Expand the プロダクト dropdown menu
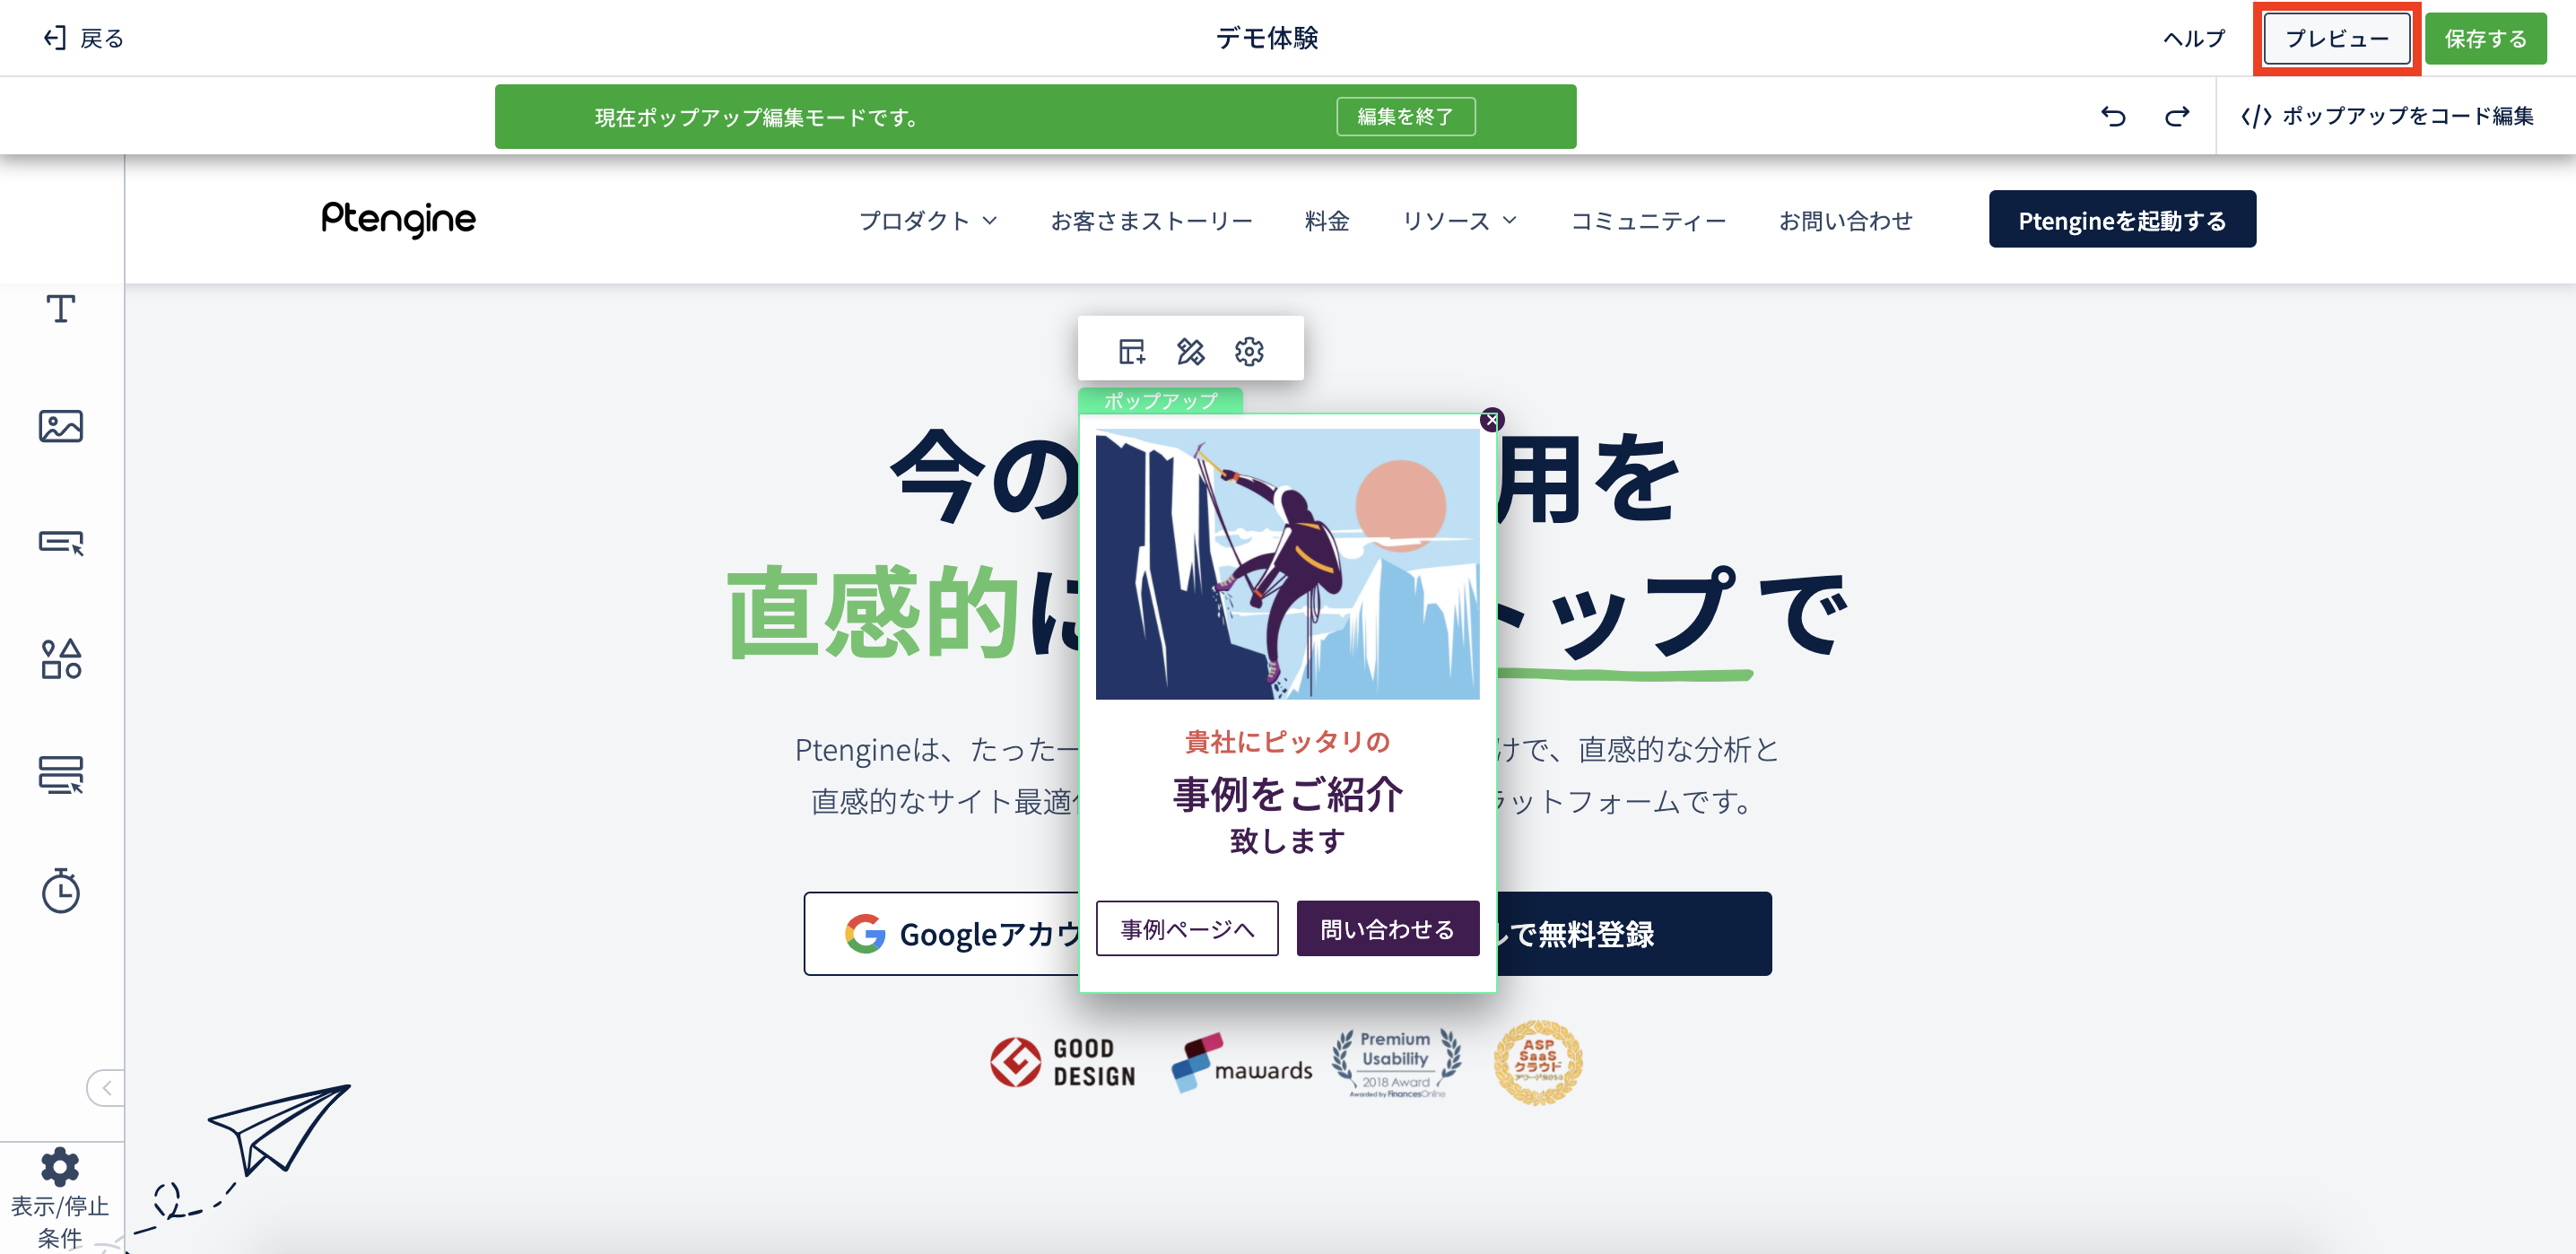The height and width of the screenshot is (1254, 2576). 927,220
